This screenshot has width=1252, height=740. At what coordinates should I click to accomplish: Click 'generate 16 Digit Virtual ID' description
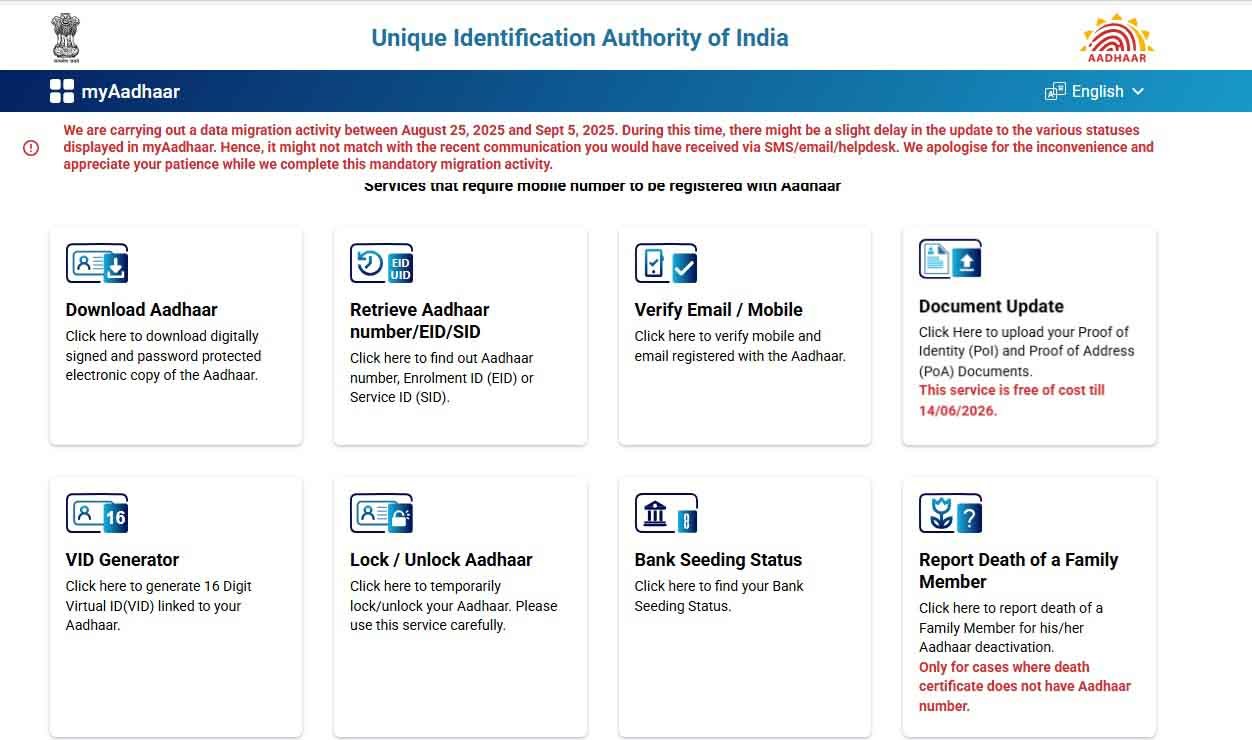coord(159,606)
